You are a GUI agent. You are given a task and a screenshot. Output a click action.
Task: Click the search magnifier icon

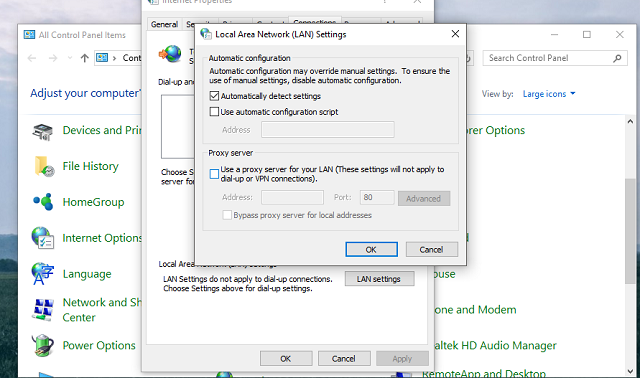pyautogui.click(x=618, y=58)
